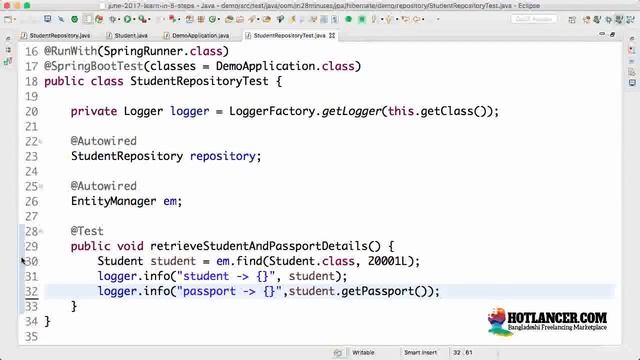
Task: Open the Next Annotation dropdown arrow
Action: 382,19
